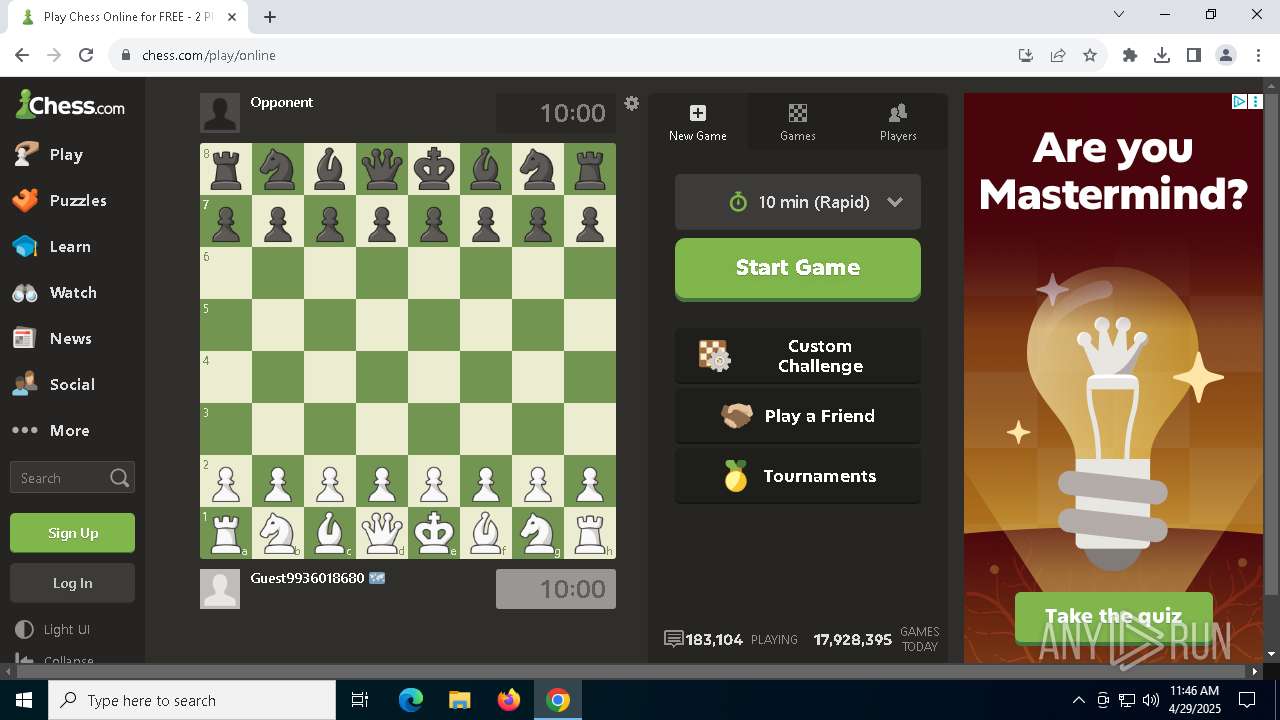The width and height of the screenshot is (1280, 720).
Task: Show hidden system tray icons
Action: click(x=1078, y=700)
